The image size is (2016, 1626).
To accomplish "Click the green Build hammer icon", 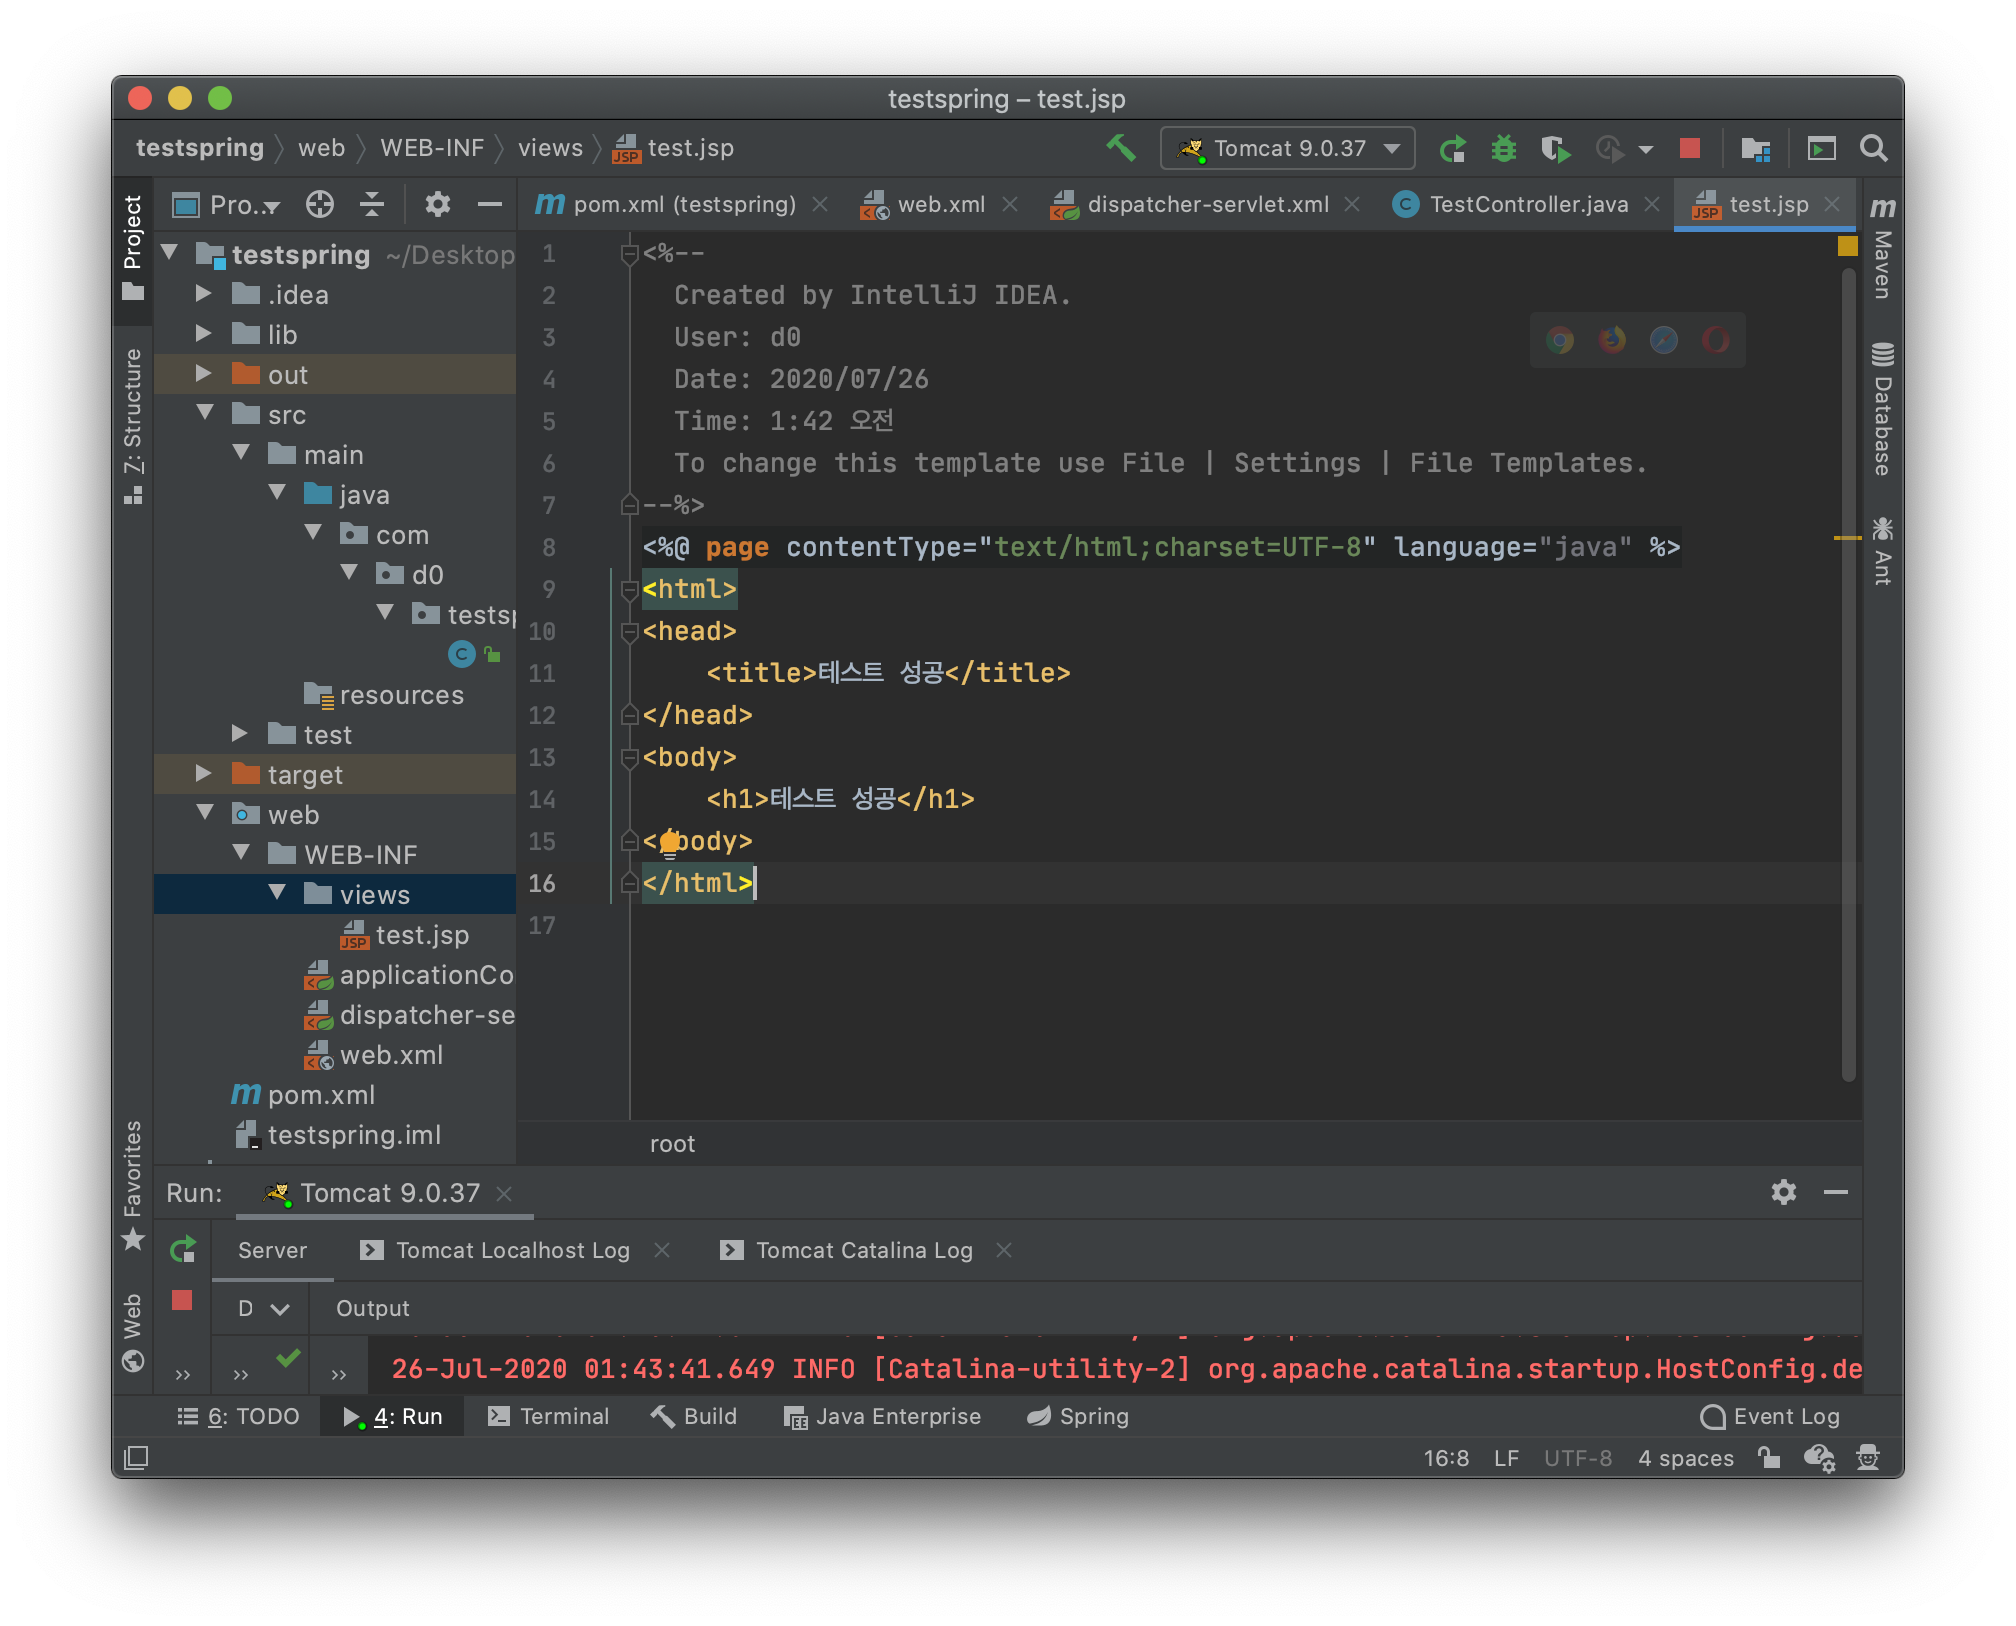I will 1120,148.
